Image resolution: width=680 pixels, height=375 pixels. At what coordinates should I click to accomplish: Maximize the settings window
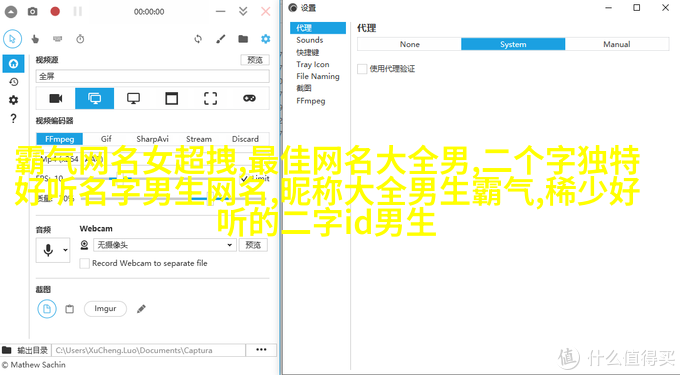tap(637, 7)
